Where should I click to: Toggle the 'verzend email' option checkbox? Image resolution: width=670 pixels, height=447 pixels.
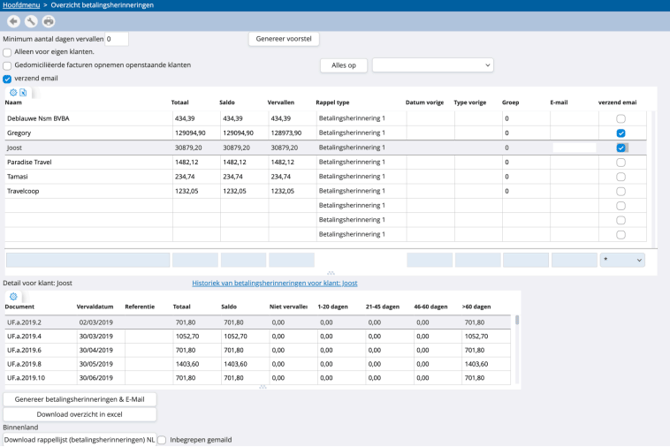click(x=8, y=78)
